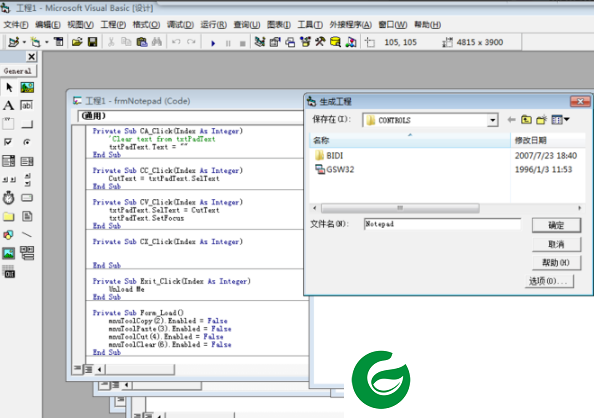Select the Data control tool
The image size is (594, 418).
click(x=27, y=253)
